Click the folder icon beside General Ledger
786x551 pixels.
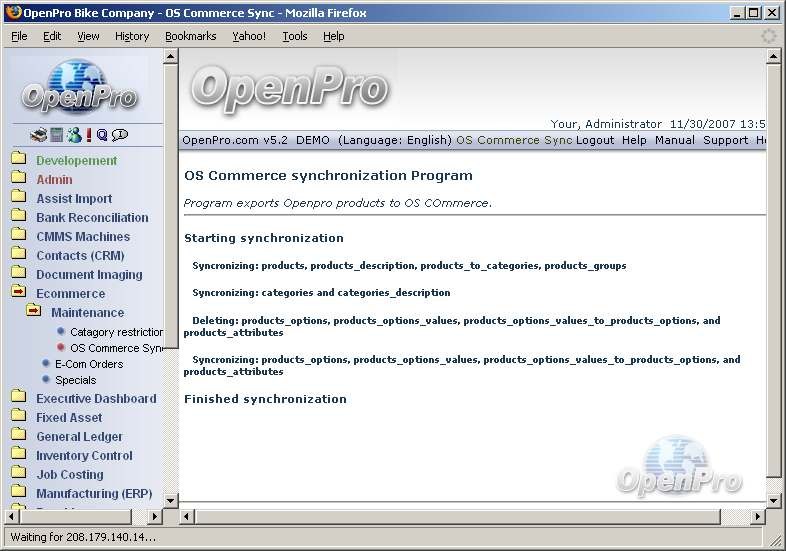pyautogui.click(x=18, y=436)
